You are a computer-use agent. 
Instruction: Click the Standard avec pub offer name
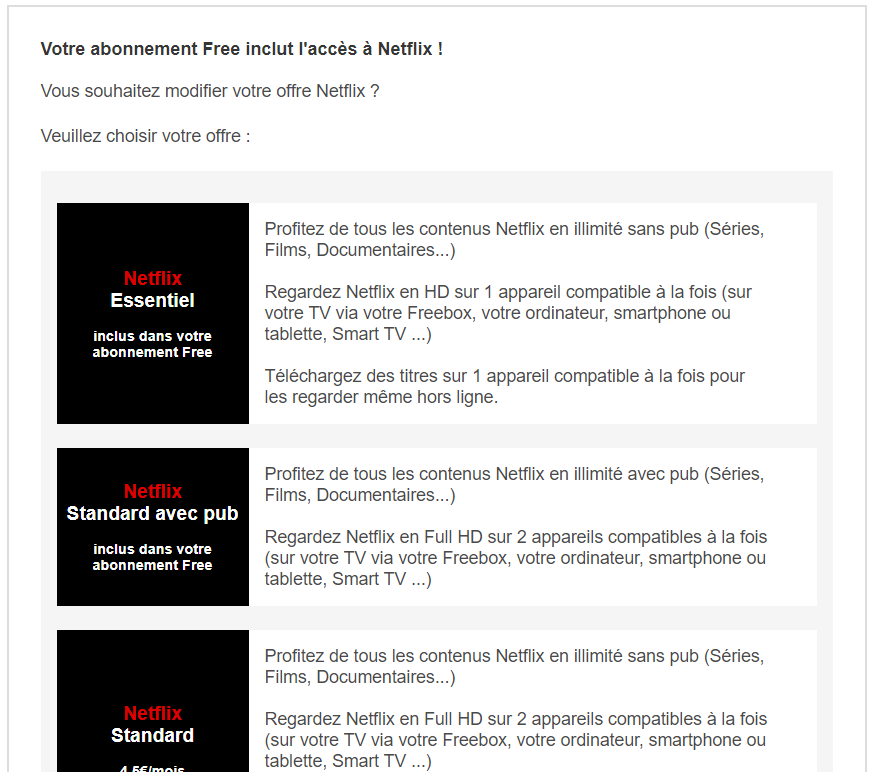[152, 514]
